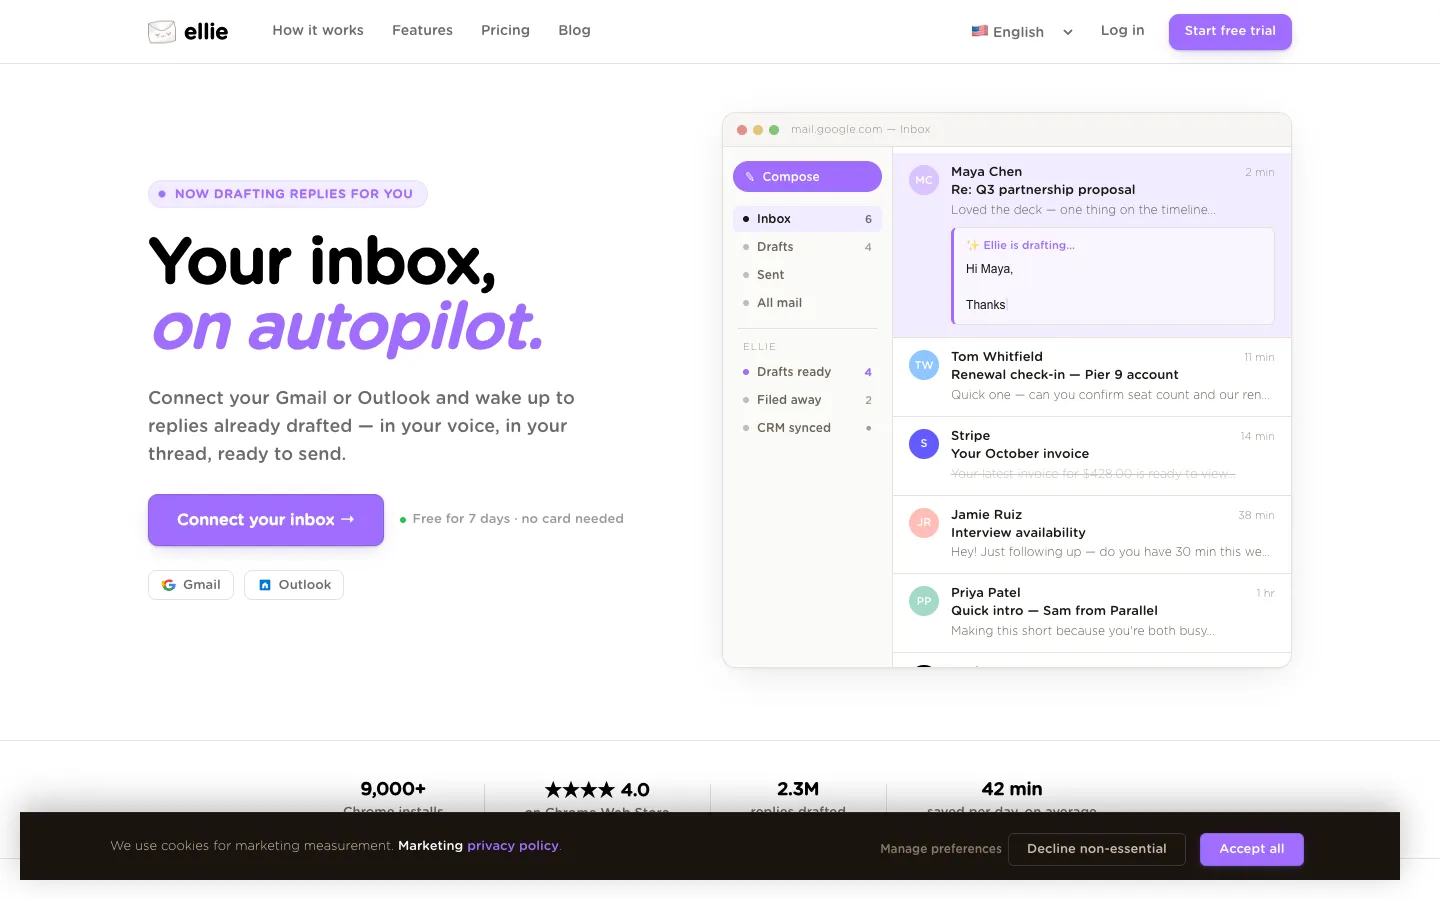Click the "9,000+" installs stat
1440x900 pixels.
click(393, 789)
